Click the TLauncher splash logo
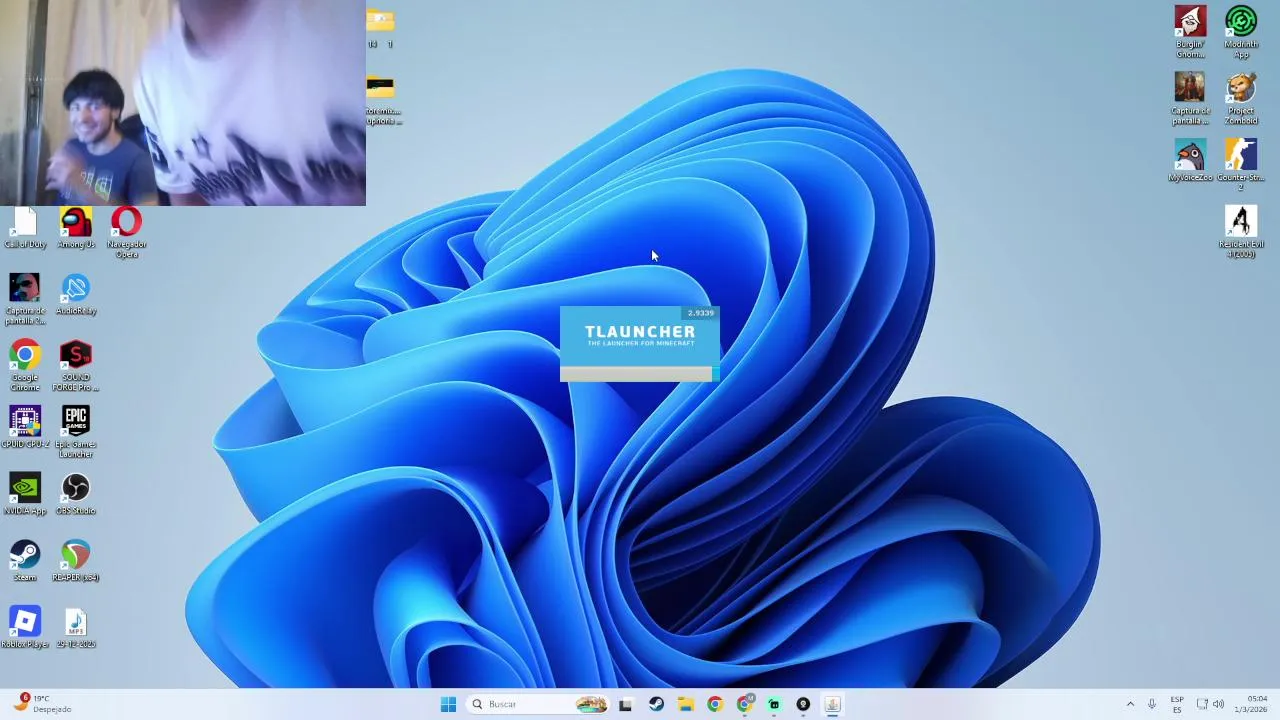Viewport: 1280px width, 720px height. pyautogui.click(x=640, y=336)
